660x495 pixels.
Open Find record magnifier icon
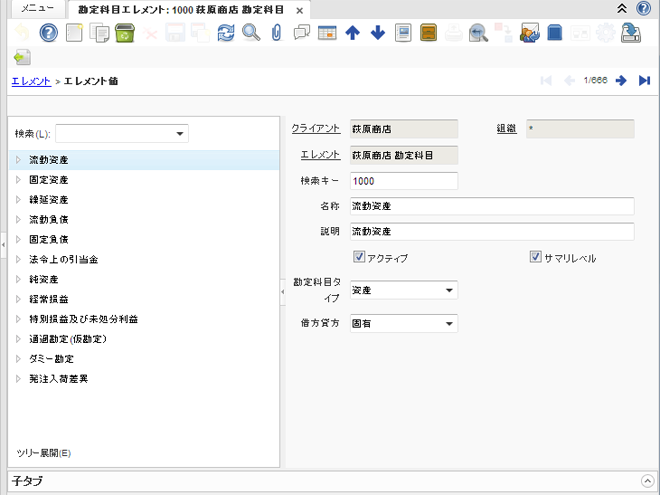click(x=251, y=32)
